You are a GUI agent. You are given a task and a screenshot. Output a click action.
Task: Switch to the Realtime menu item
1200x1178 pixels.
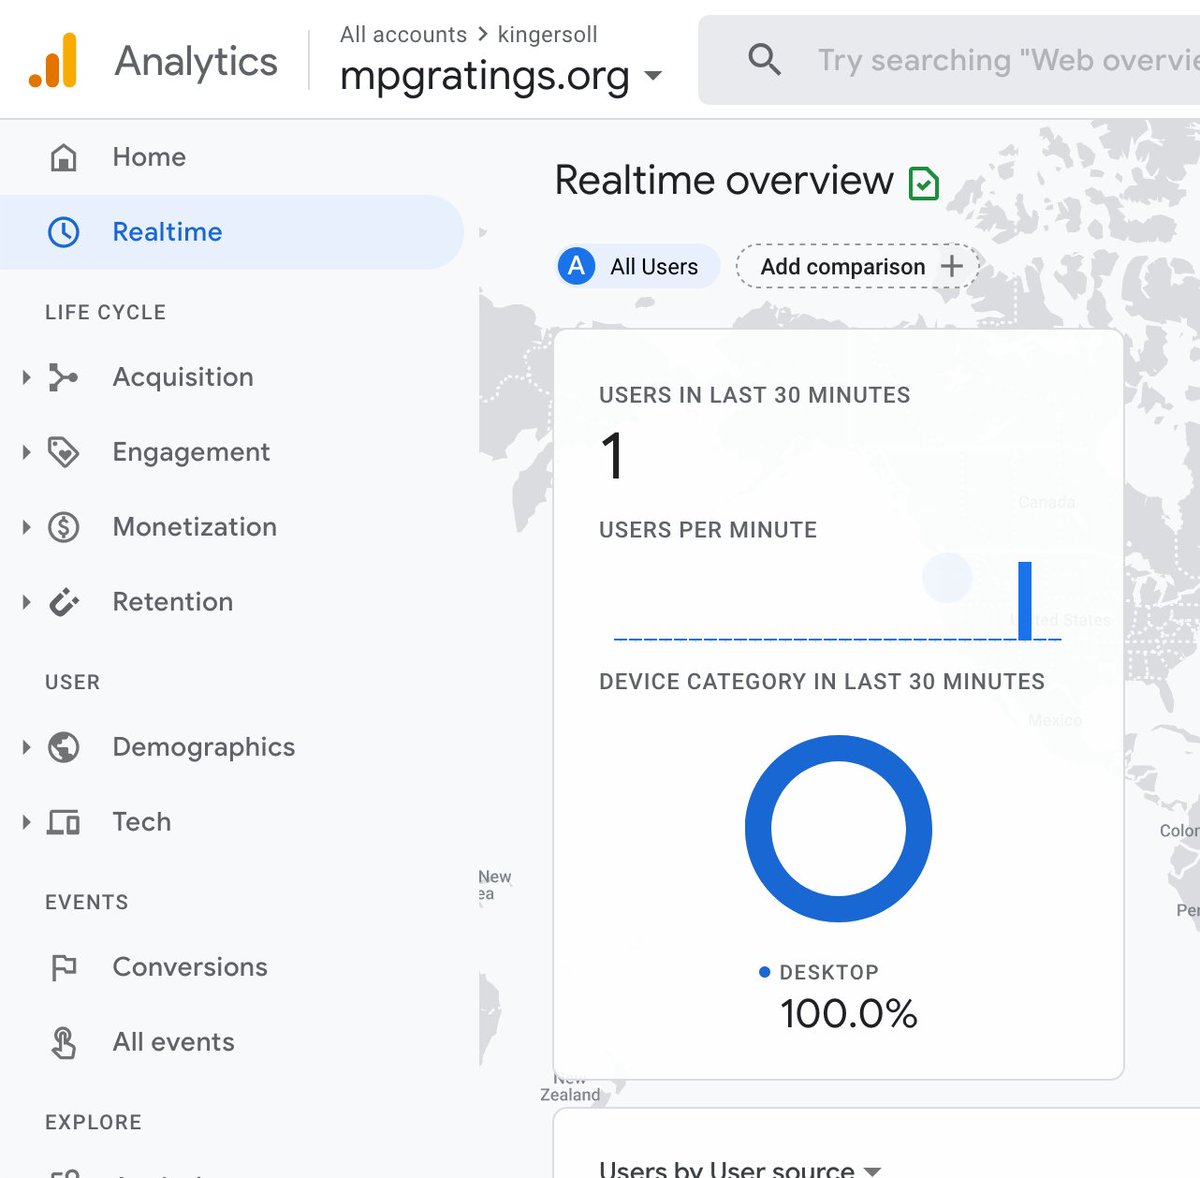click(x=166, y=232)
